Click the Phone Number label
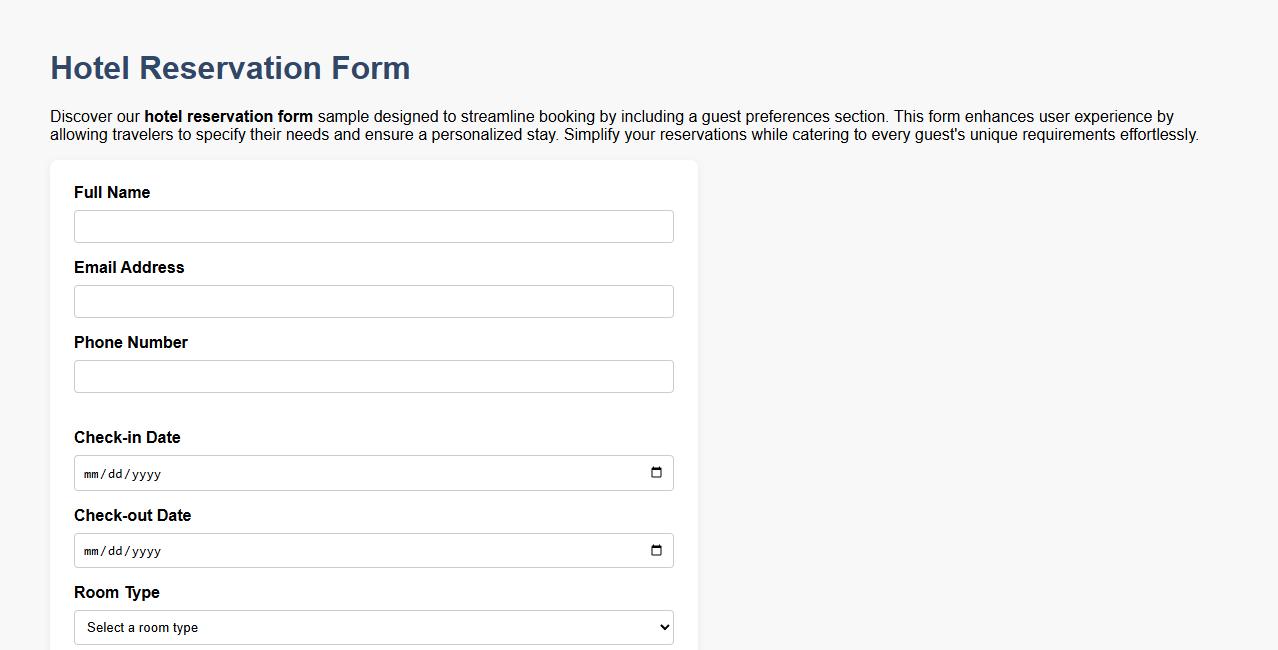The width and height of the screenshot is (1278, 650). tap(130, 342)
